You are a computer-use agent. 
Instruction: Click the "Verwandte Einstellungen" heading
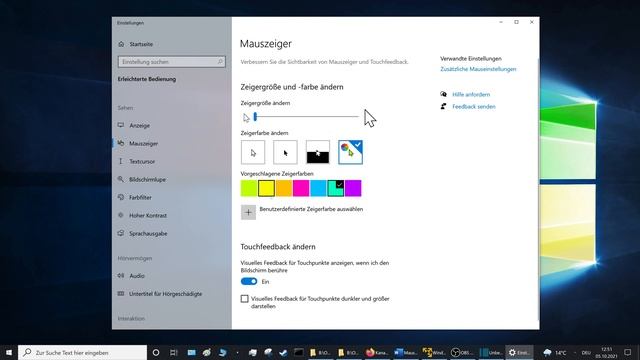click(x=471, y=59)
